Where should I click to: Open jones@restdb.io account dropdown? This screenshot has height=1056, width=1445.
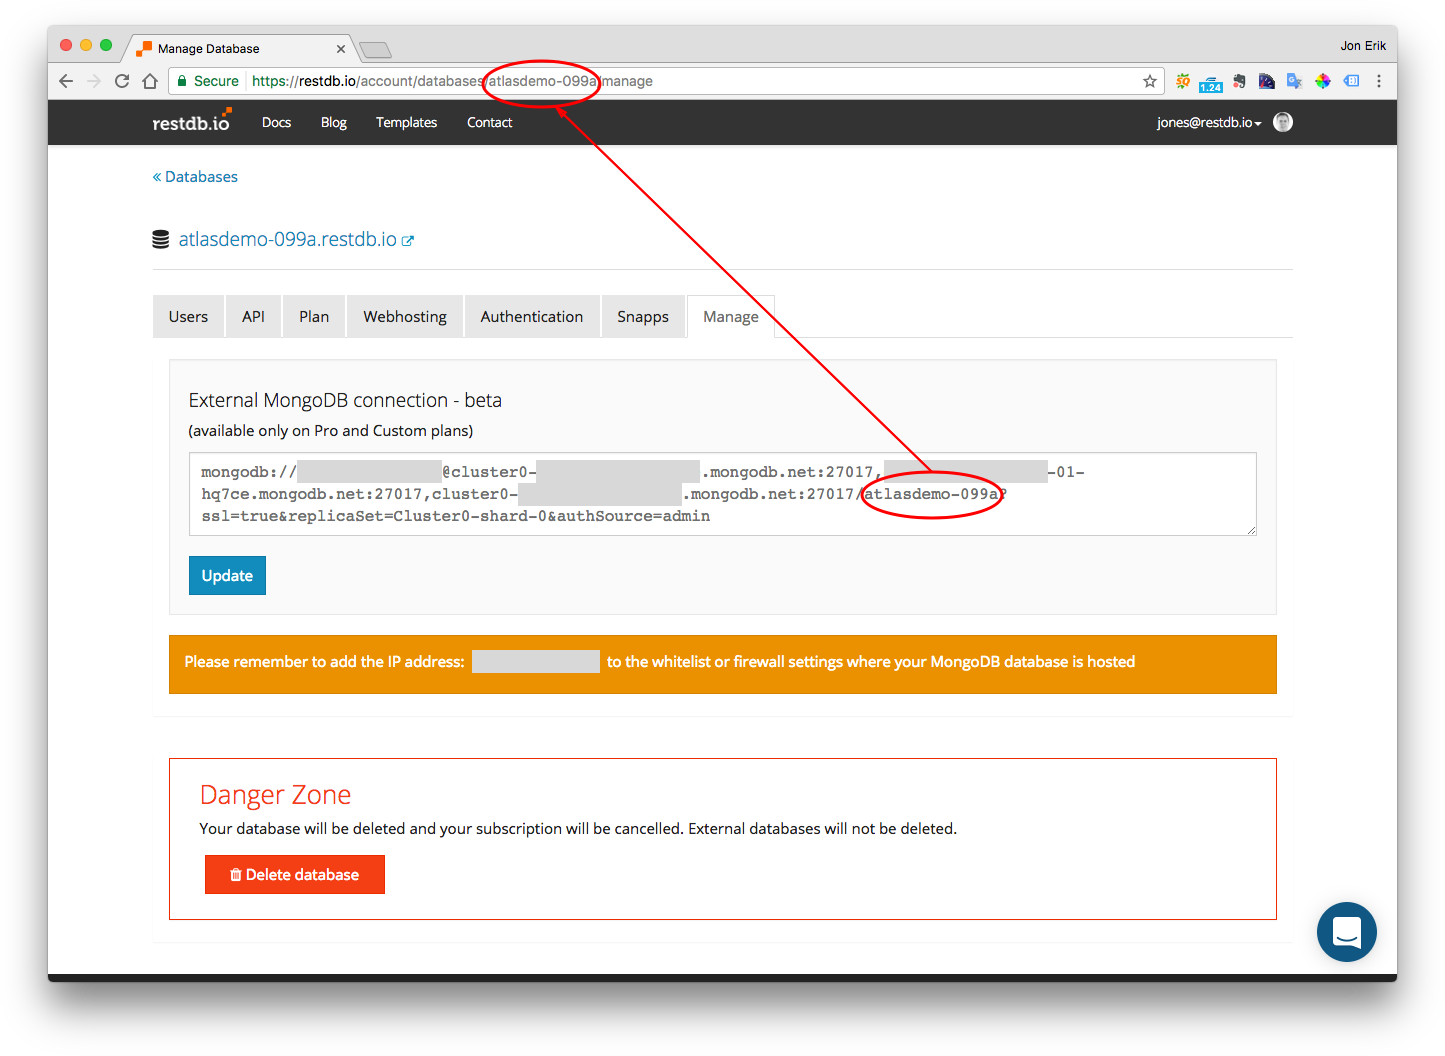(1209, 122)
